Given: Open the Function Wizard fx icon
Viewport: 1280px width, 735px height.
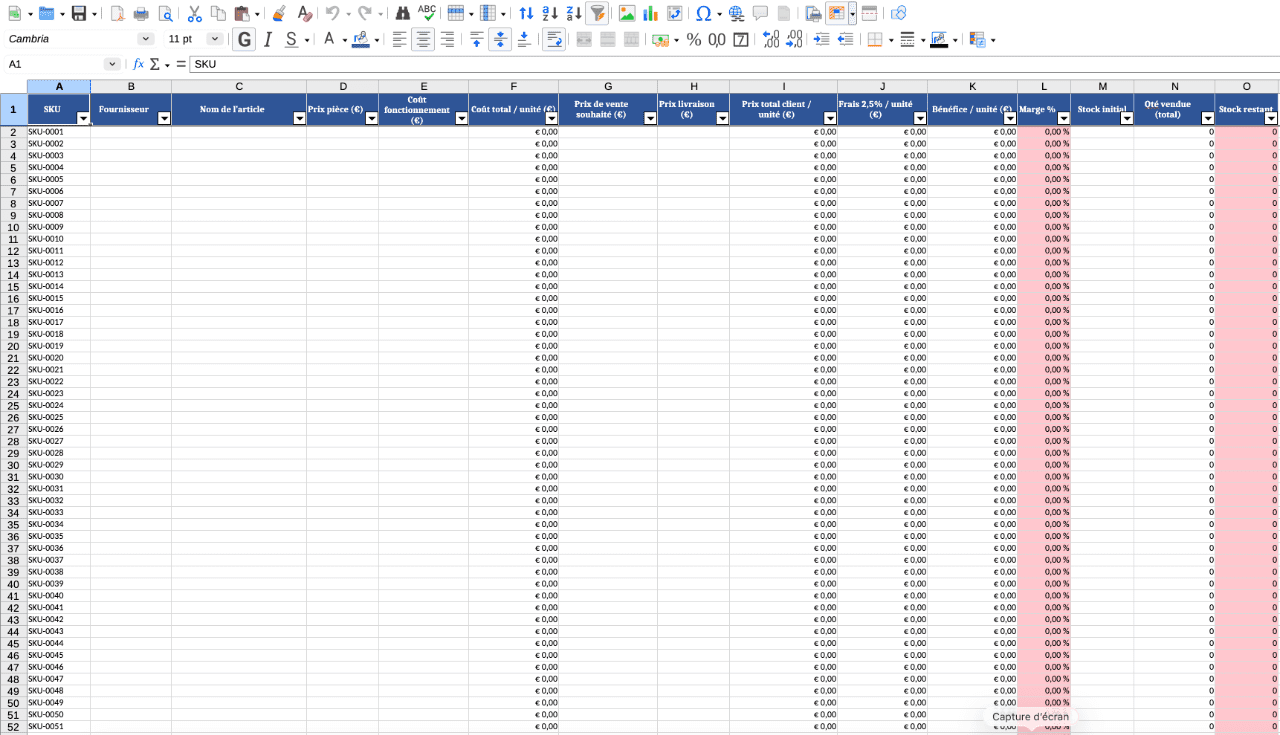Looking at the screenshot, I should pyautogui.click(x=138, y=64).
